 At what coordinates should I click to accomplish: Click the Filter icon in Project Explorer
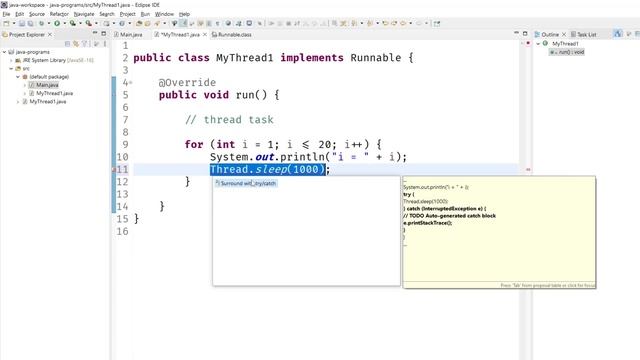84,44
